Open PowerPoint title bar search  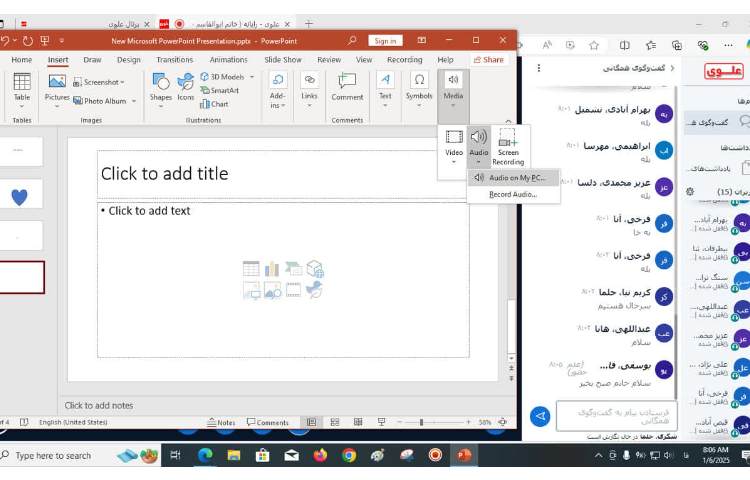click(x=352, y=41)
